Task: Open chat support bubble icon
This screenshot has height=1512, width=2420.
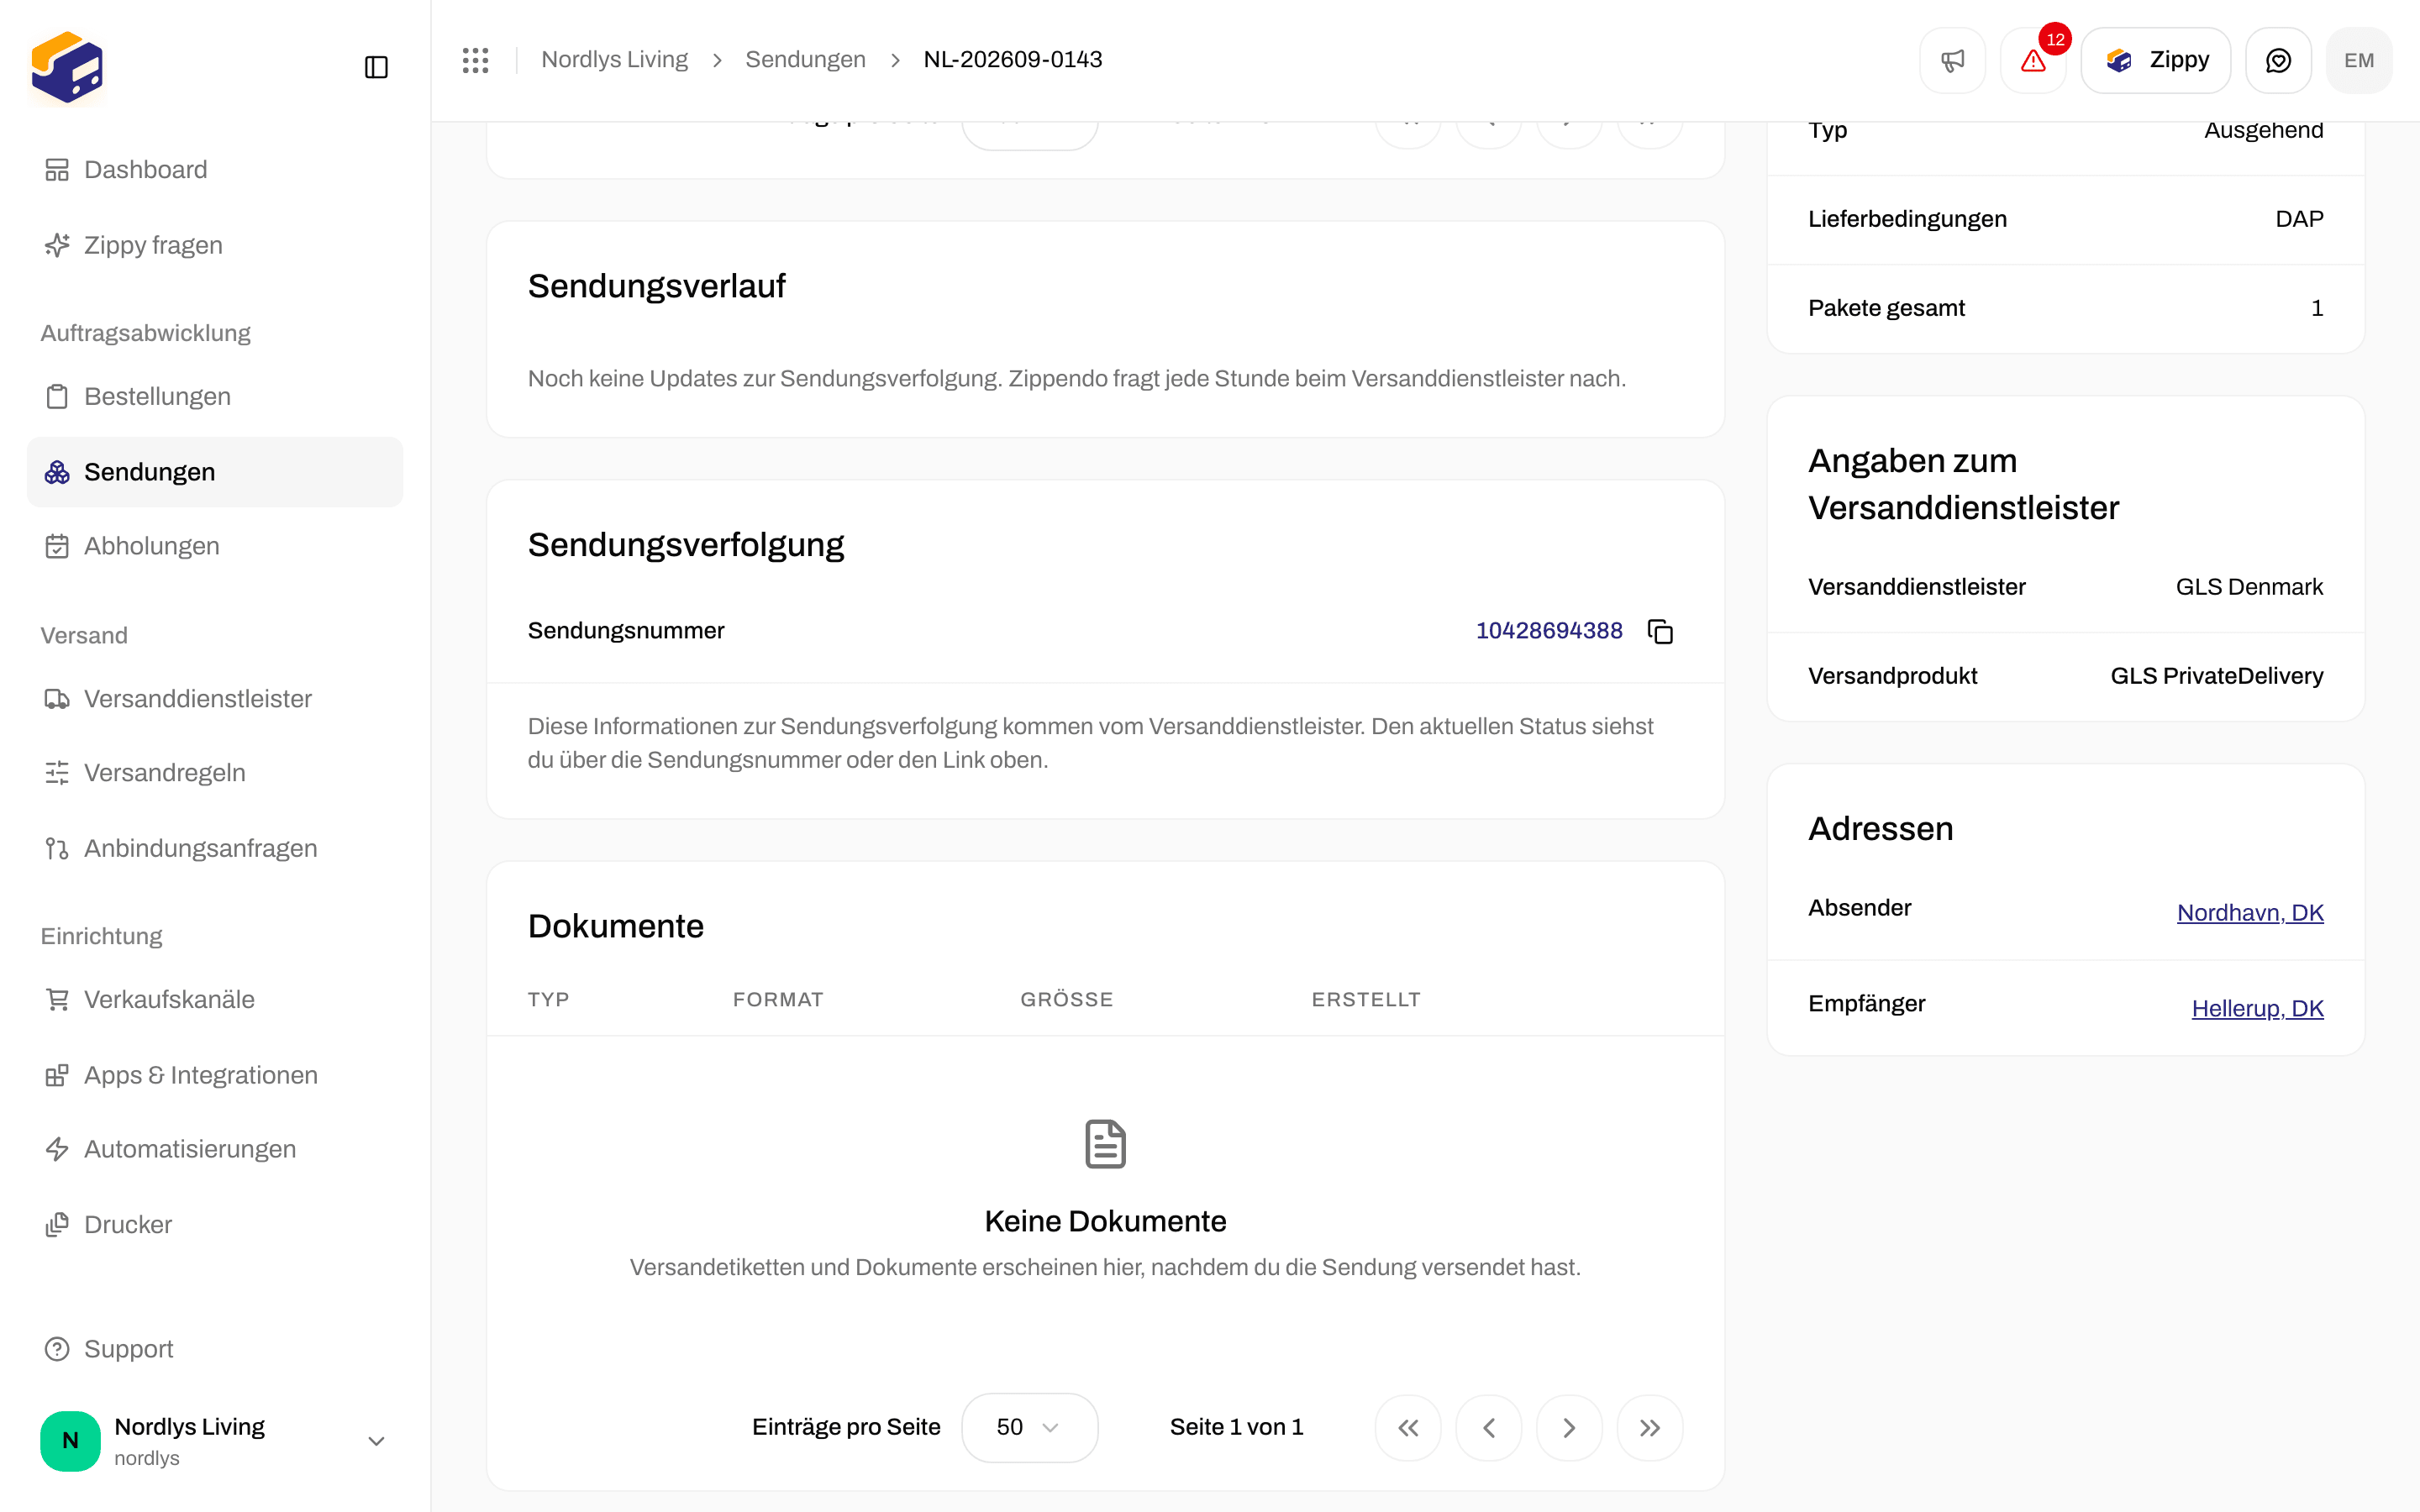Action: [2278, 60]
